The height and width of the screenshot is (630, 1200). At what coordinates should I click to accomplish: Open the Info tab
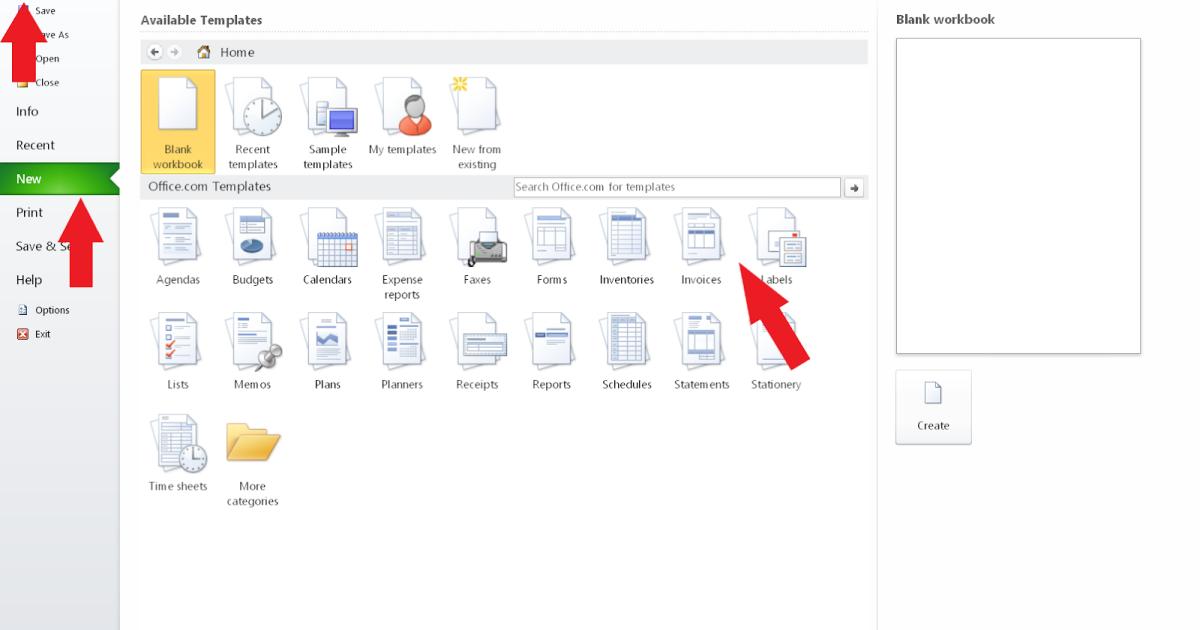(x=26, y=111)
